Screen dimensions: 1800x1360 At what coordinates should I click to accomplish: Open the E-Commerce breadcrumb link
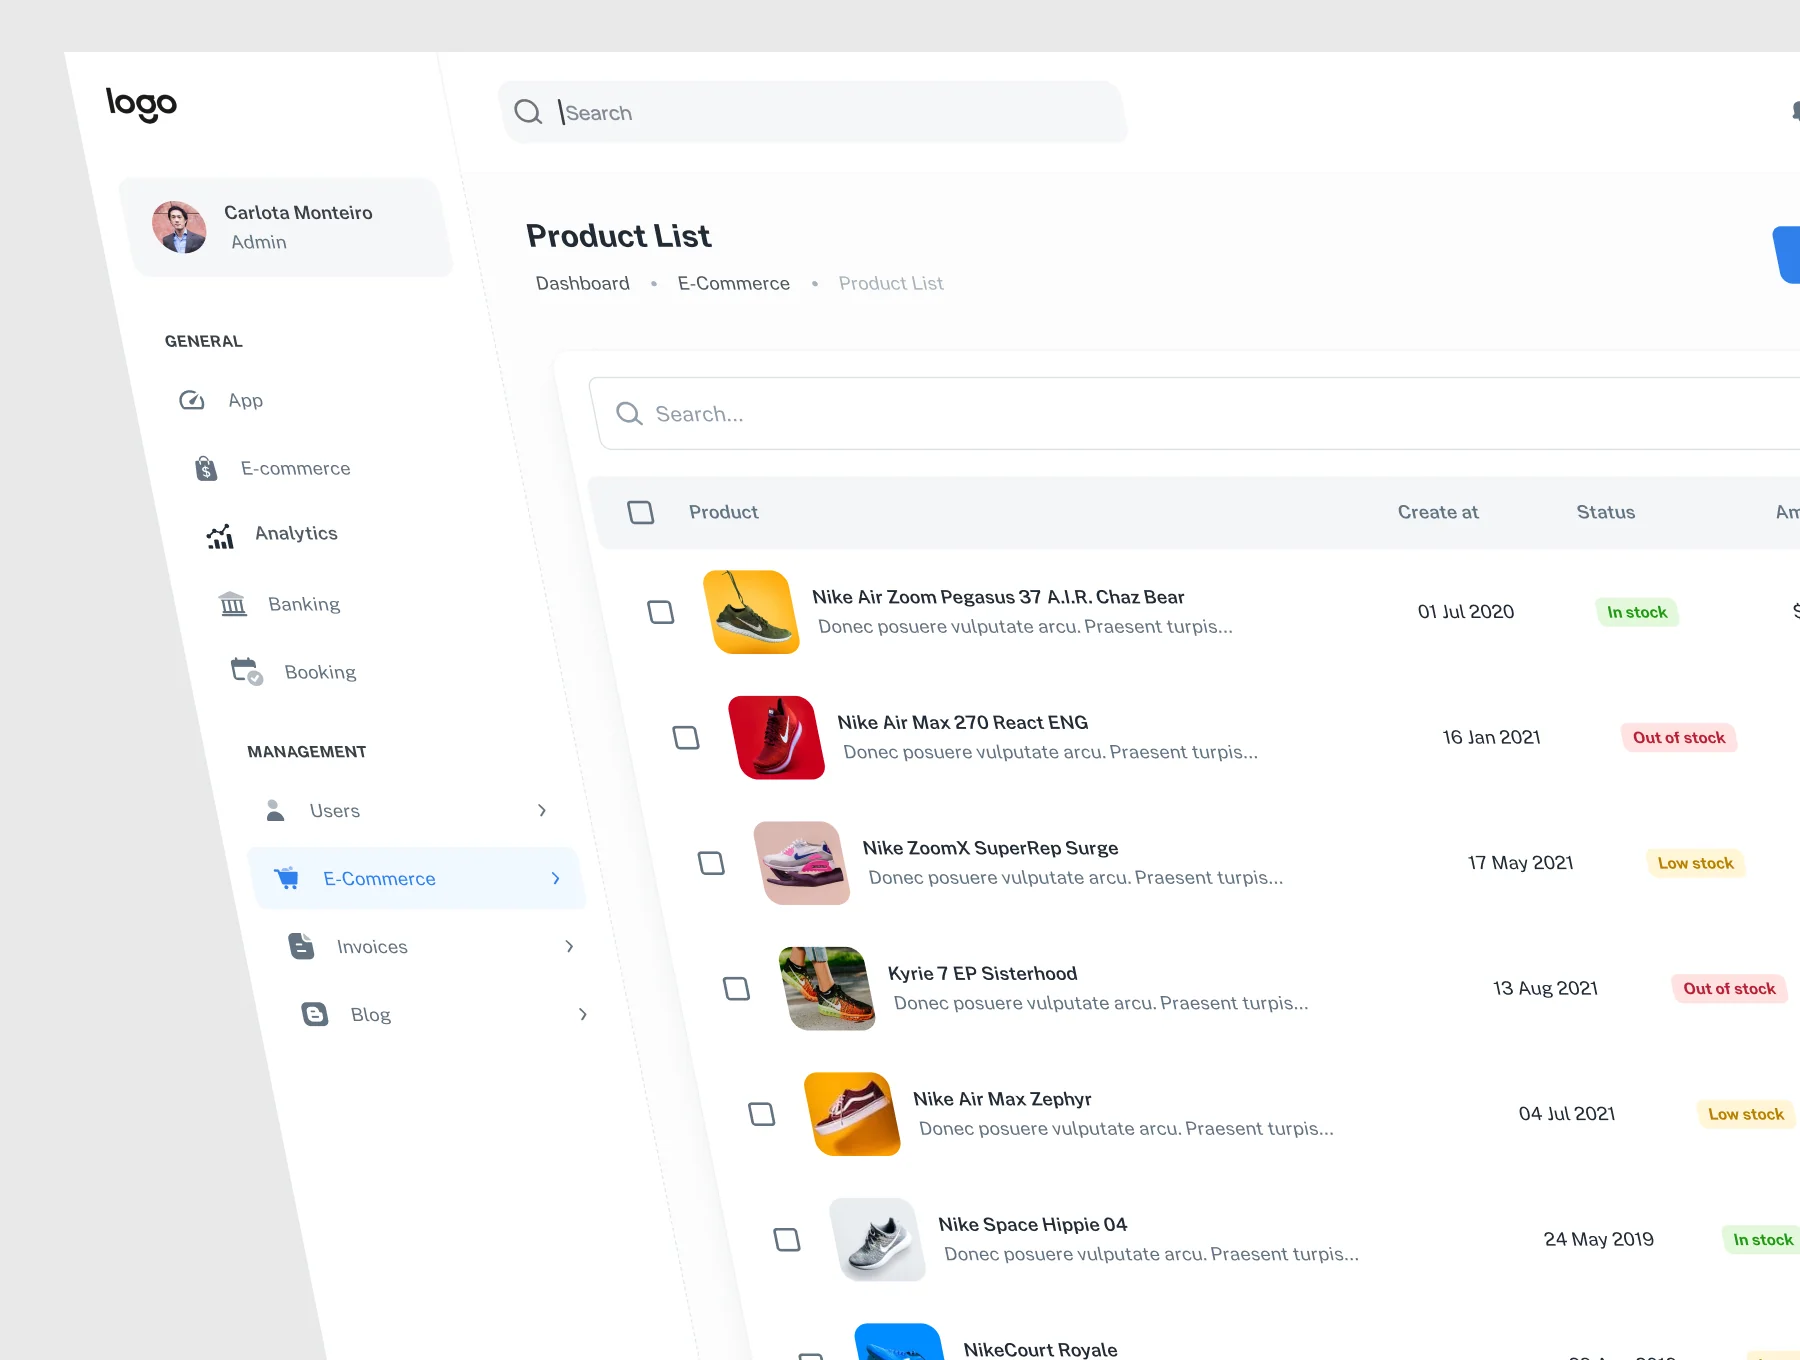tap(734, 283)
